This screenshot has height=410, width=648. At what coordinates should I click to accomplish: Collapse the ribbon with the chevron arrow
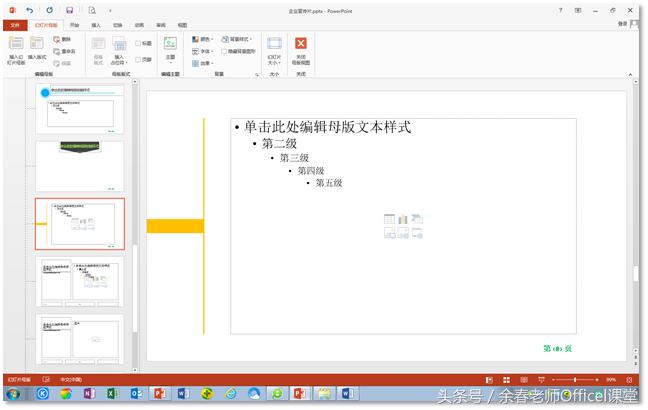630,75
